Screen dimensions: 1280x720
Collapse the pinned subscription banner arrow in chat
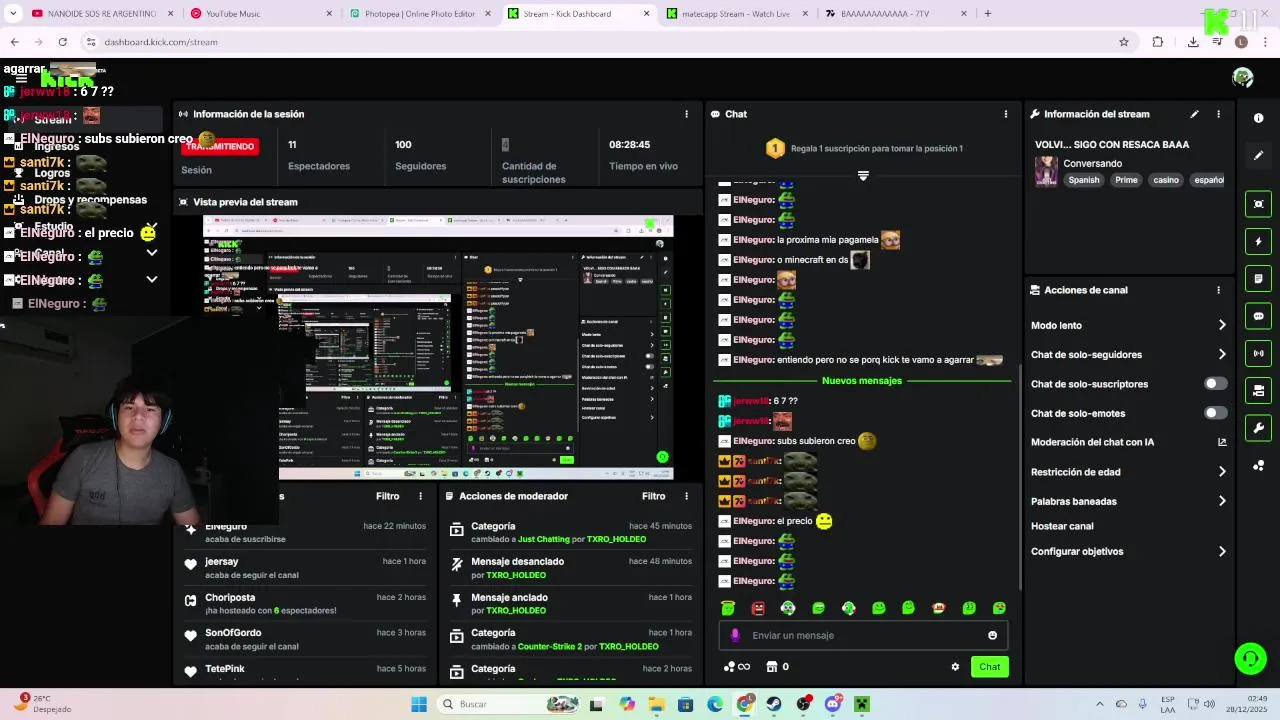863,175
